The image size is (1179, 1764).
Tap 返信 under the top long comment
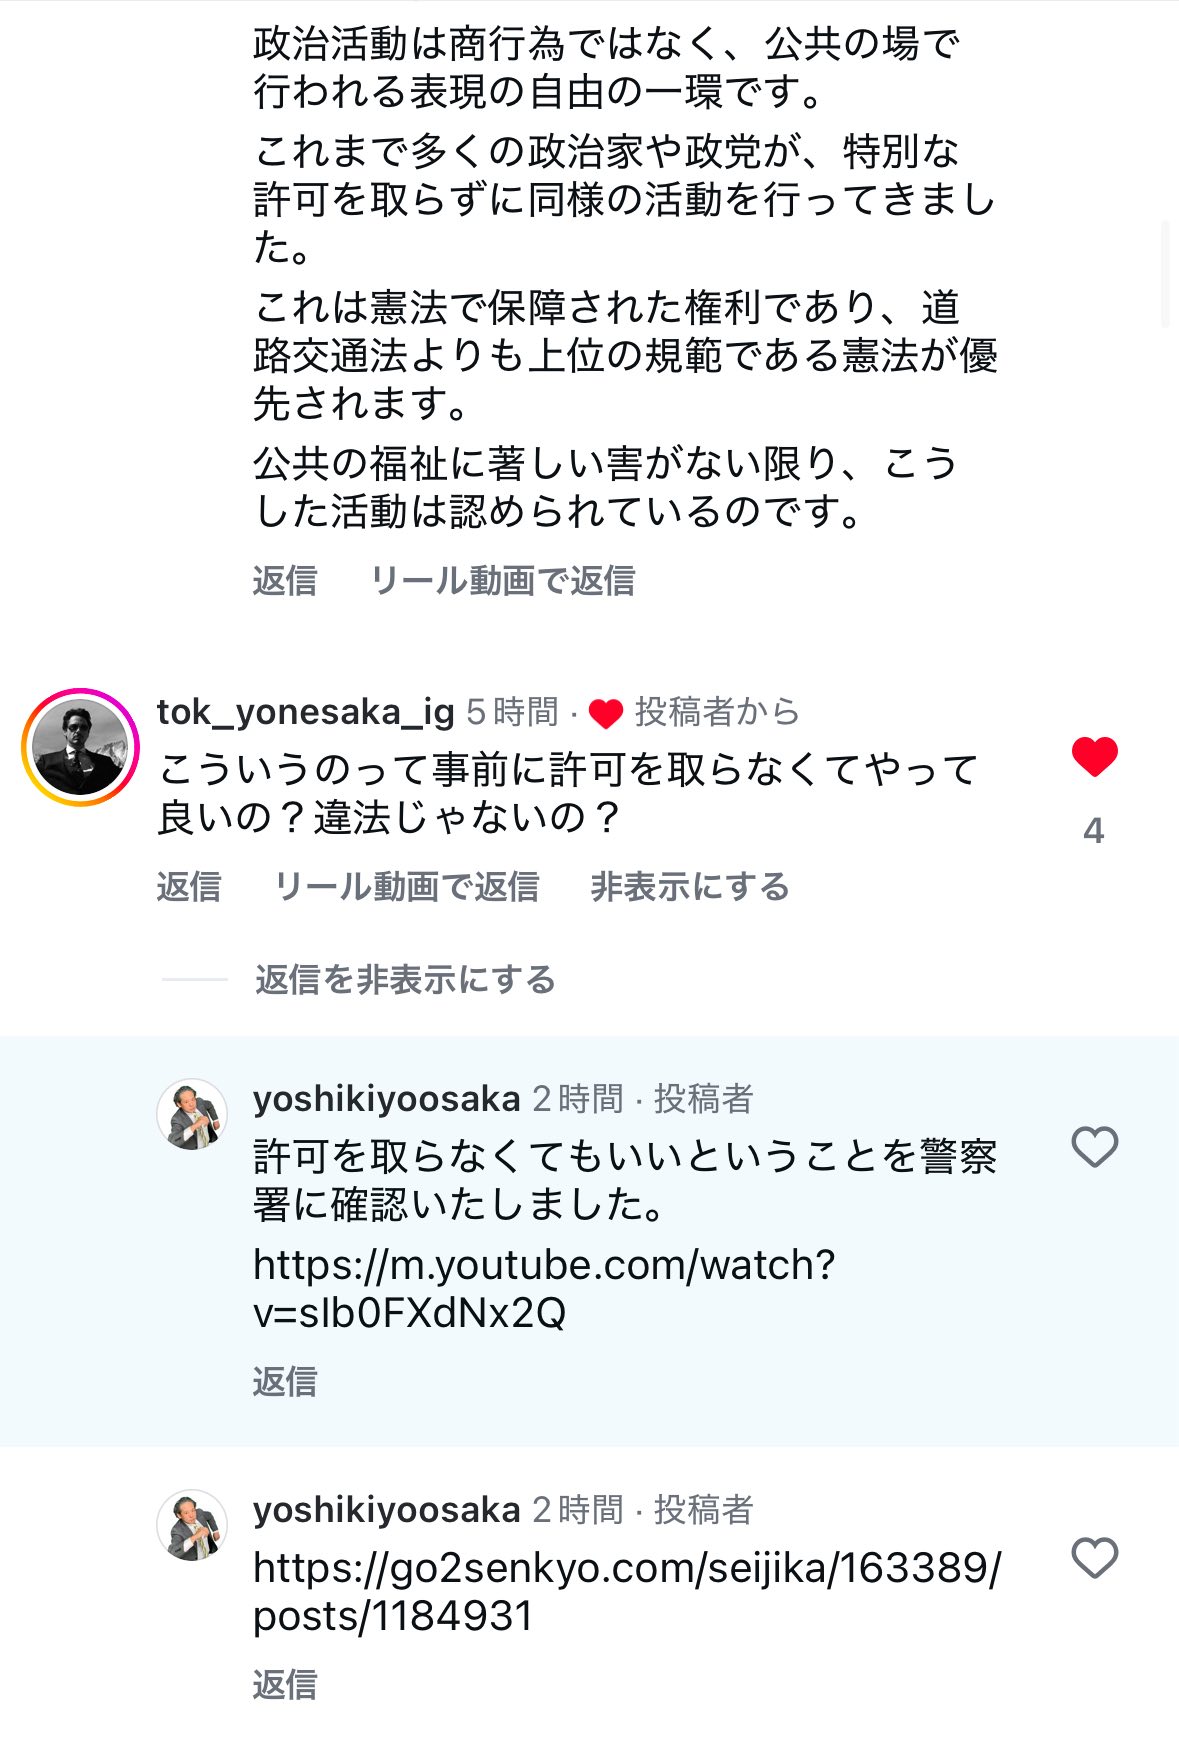284,581
